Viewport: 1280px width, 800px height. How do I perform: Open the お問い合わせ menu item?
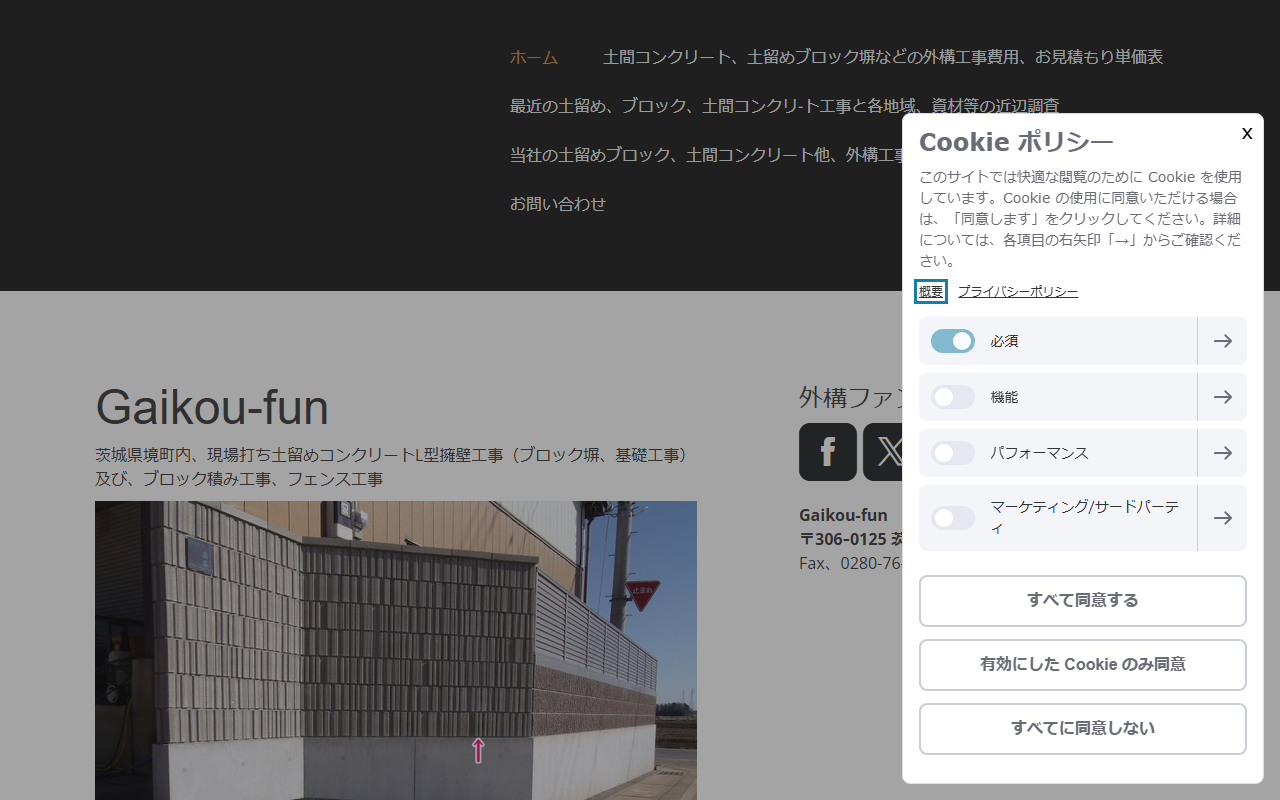point(558,204)
